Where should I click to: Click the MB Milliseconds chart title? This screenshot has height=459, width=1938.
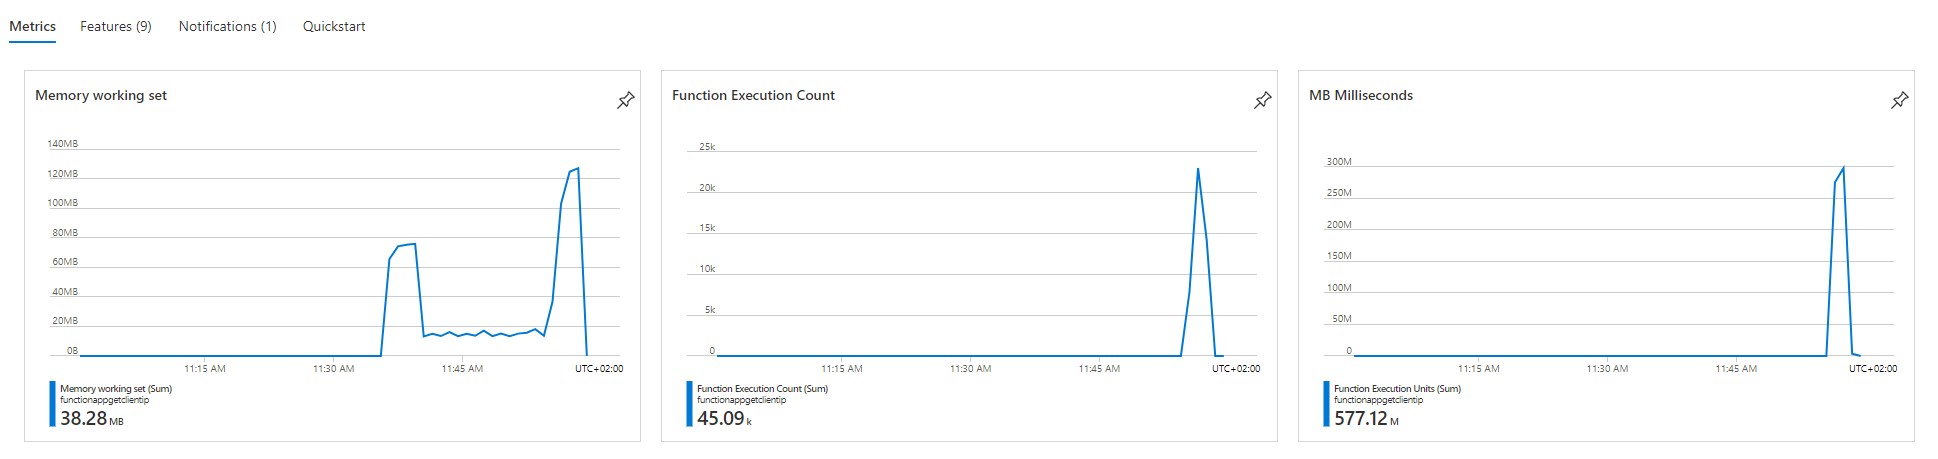(1361, 96)
